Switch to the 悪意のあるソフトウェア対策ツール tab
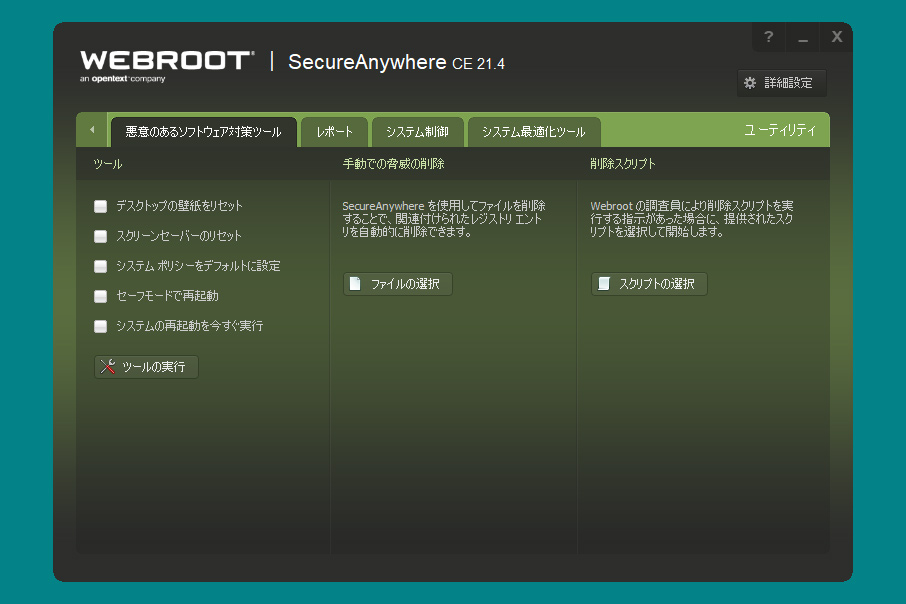 (203, 132)
